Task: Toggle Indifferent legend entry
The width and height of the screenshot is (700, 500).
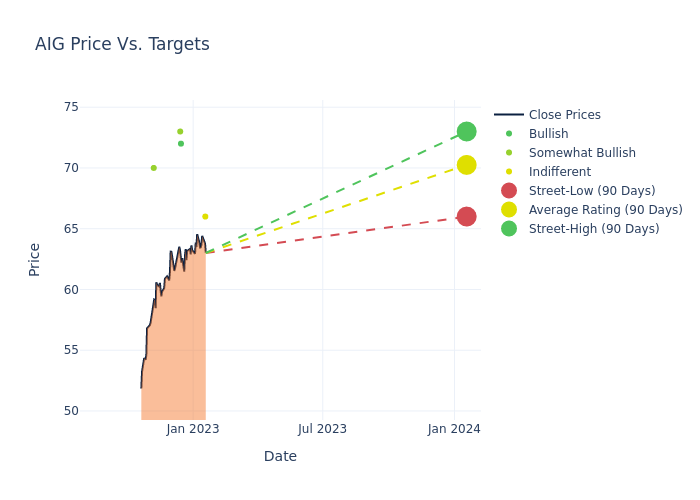Action: pos(559,172)
